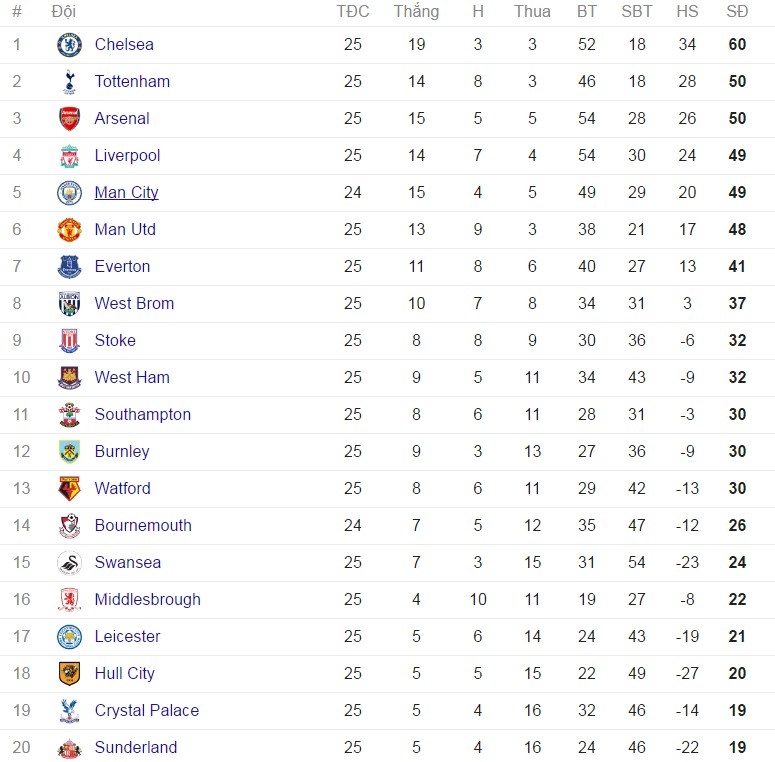
Task: Click the Chelsea club crest icon
Action: coord(69,45)
